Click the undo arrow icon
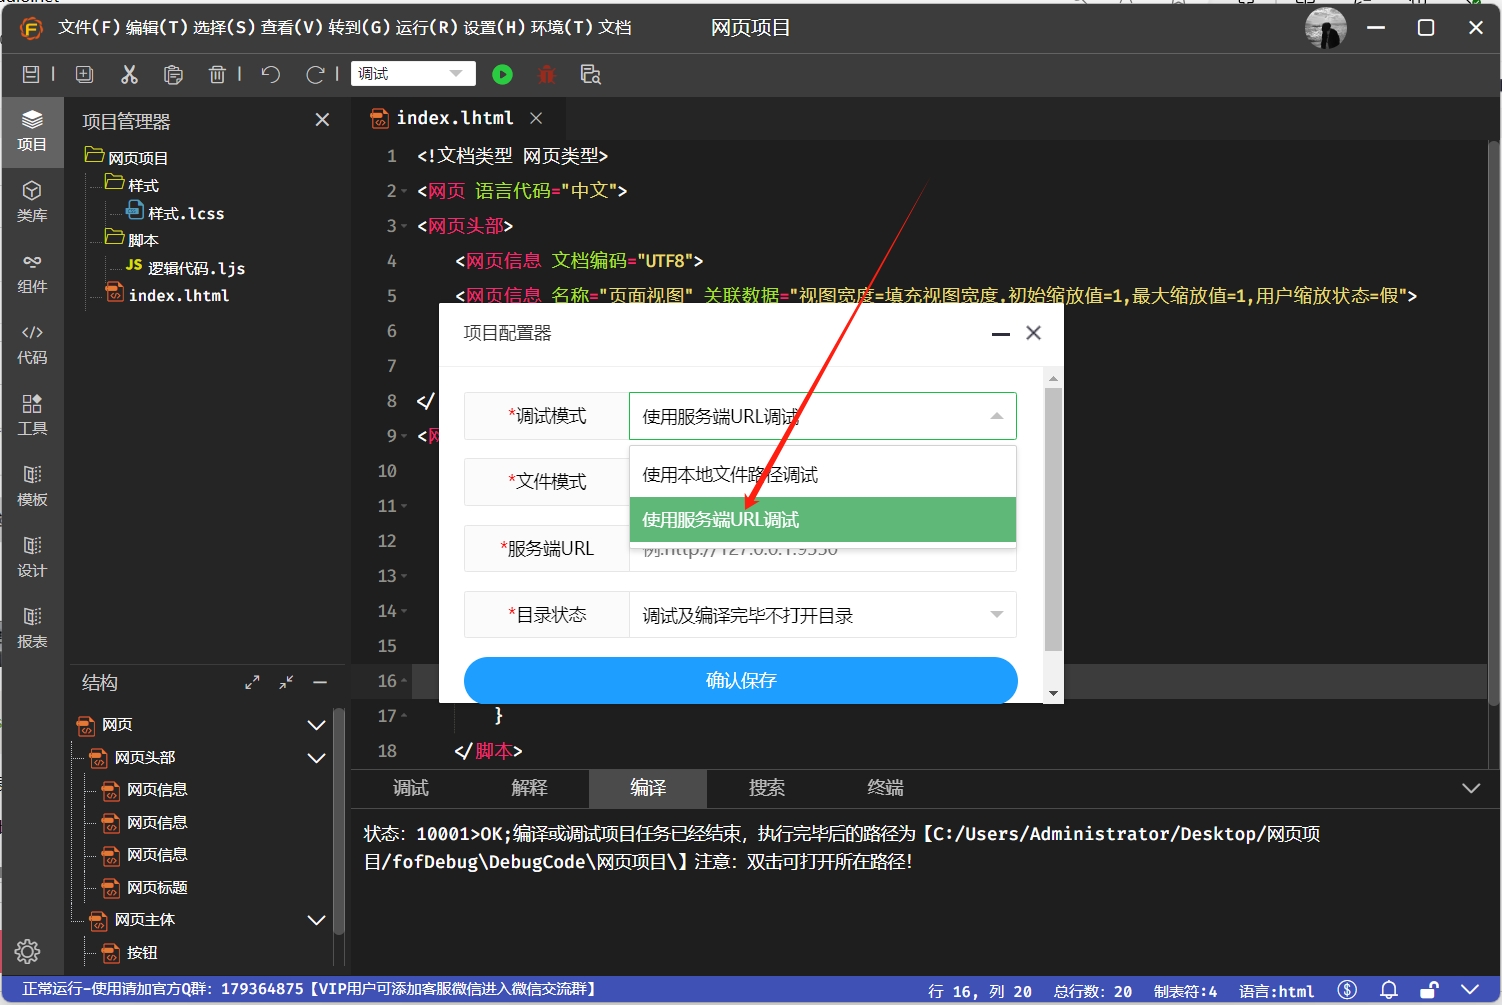The height and width of the screenshot is (1005, 1502). 270,74
